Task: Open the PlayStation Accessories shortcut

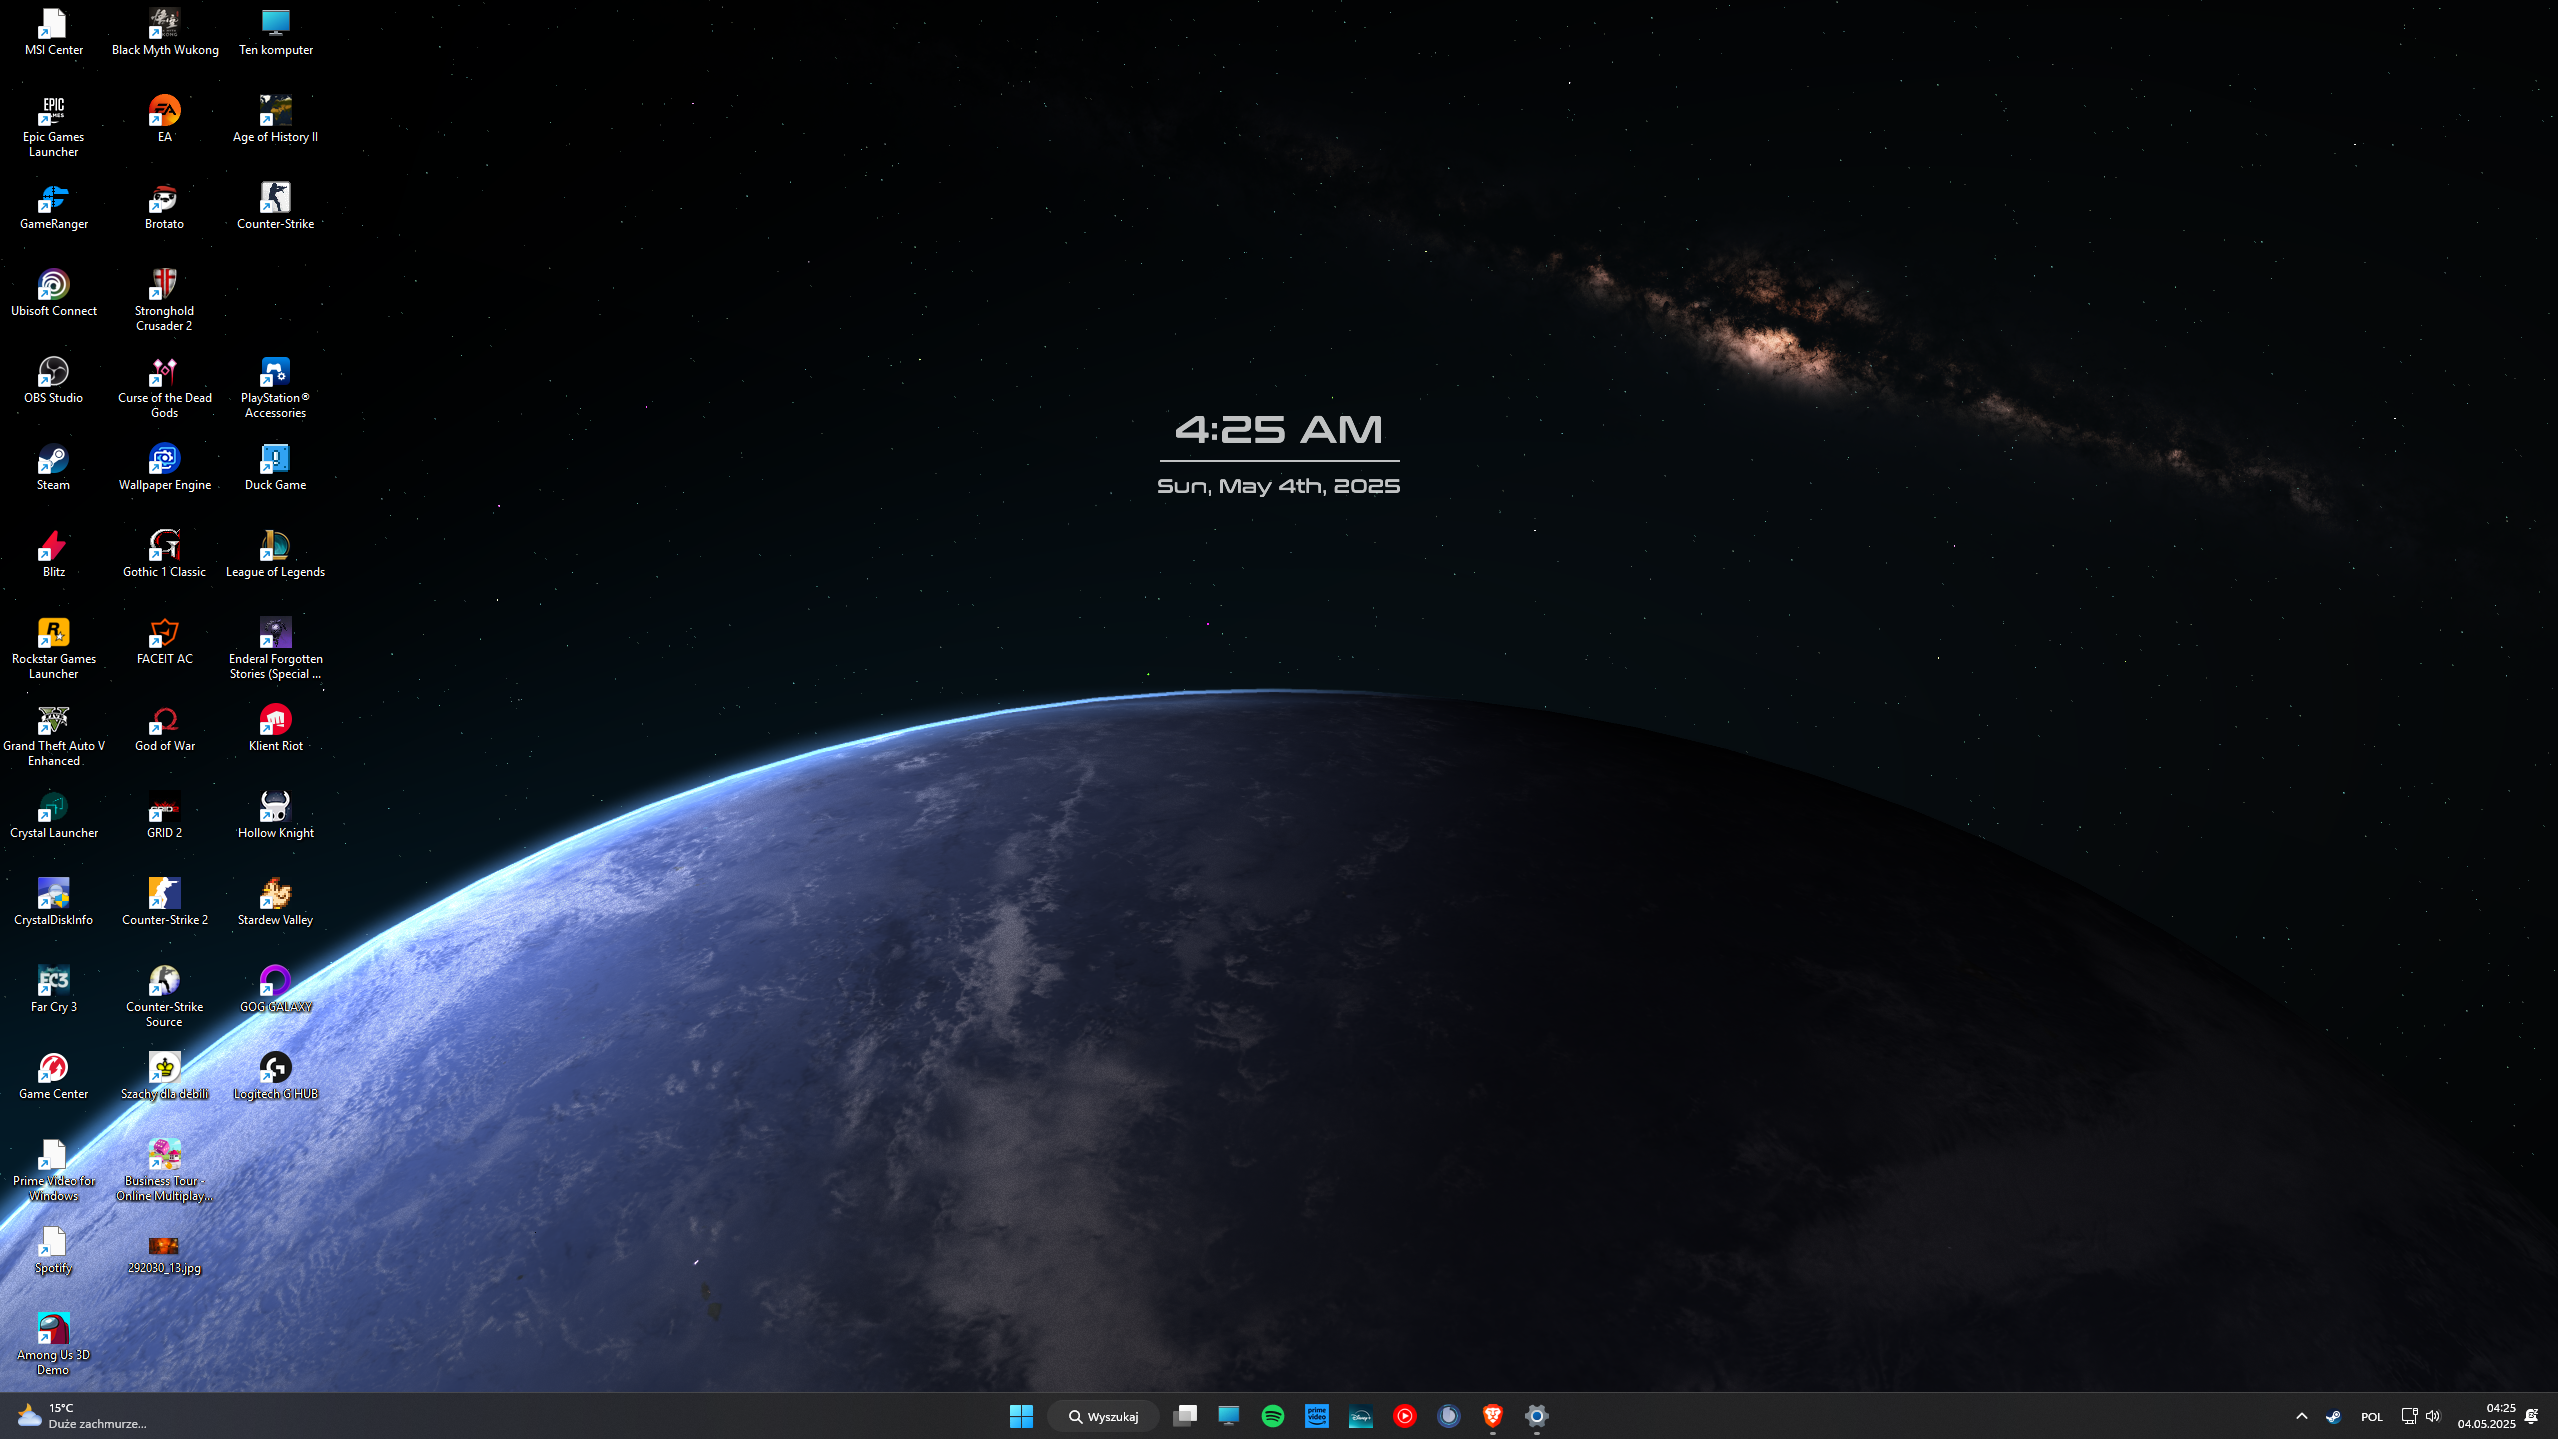Action: (275, 387)
